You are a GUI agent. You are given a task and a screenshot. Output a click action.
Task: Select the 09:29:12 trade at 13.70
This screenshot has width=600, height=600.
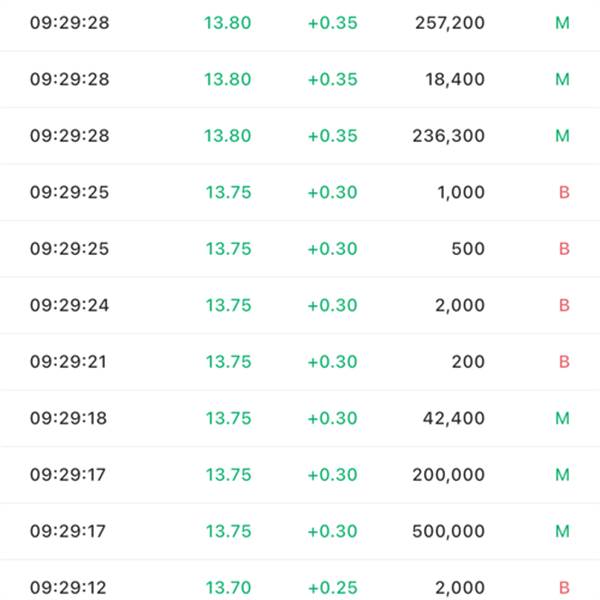(300, 580)
